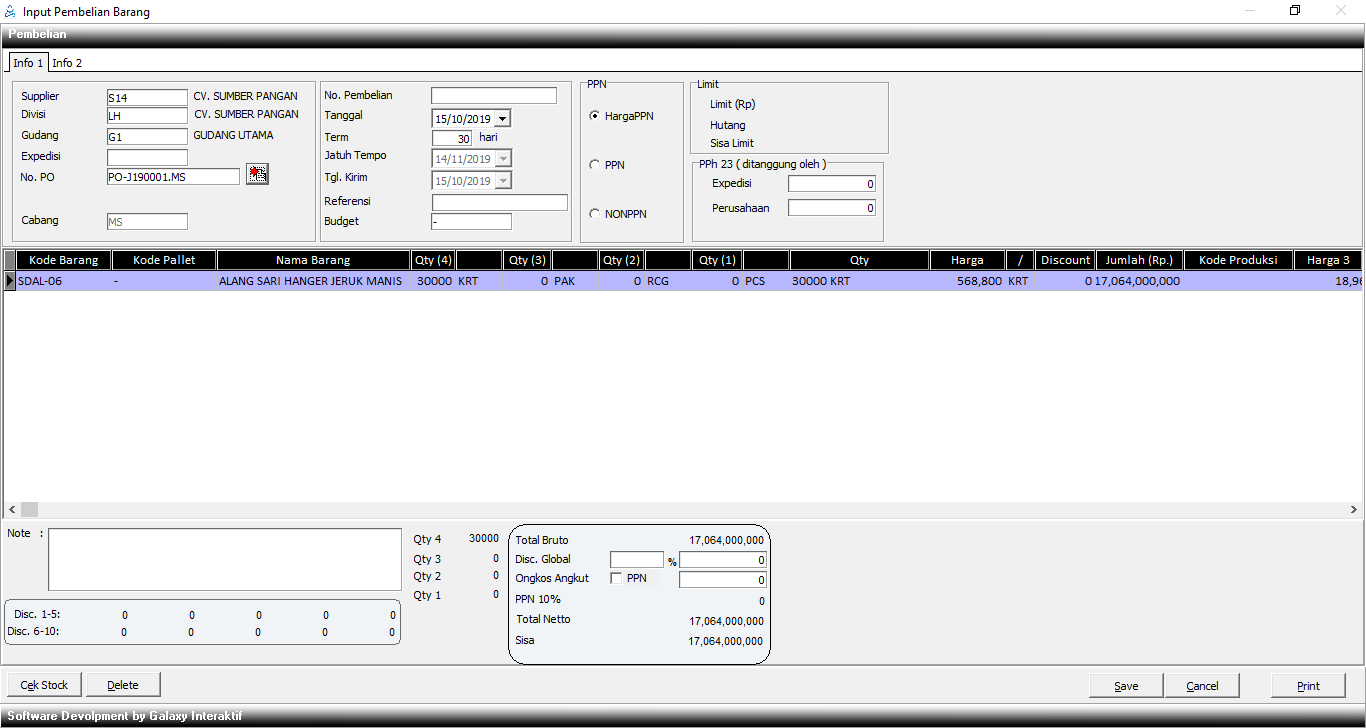Click the application icon in the title bar
The height and width of the screenshot is (728, 1366).
10,12
